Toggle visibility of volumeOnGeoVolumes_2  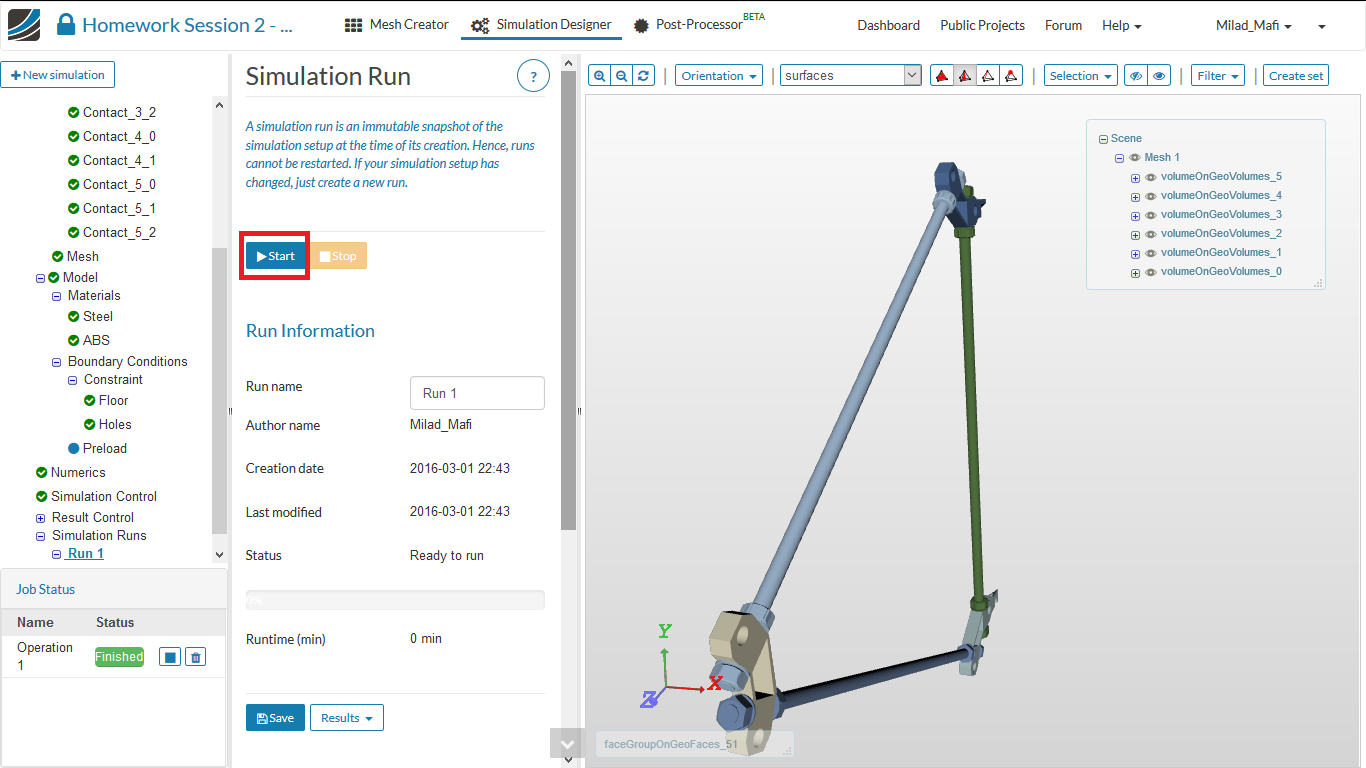pos(1151,234)
